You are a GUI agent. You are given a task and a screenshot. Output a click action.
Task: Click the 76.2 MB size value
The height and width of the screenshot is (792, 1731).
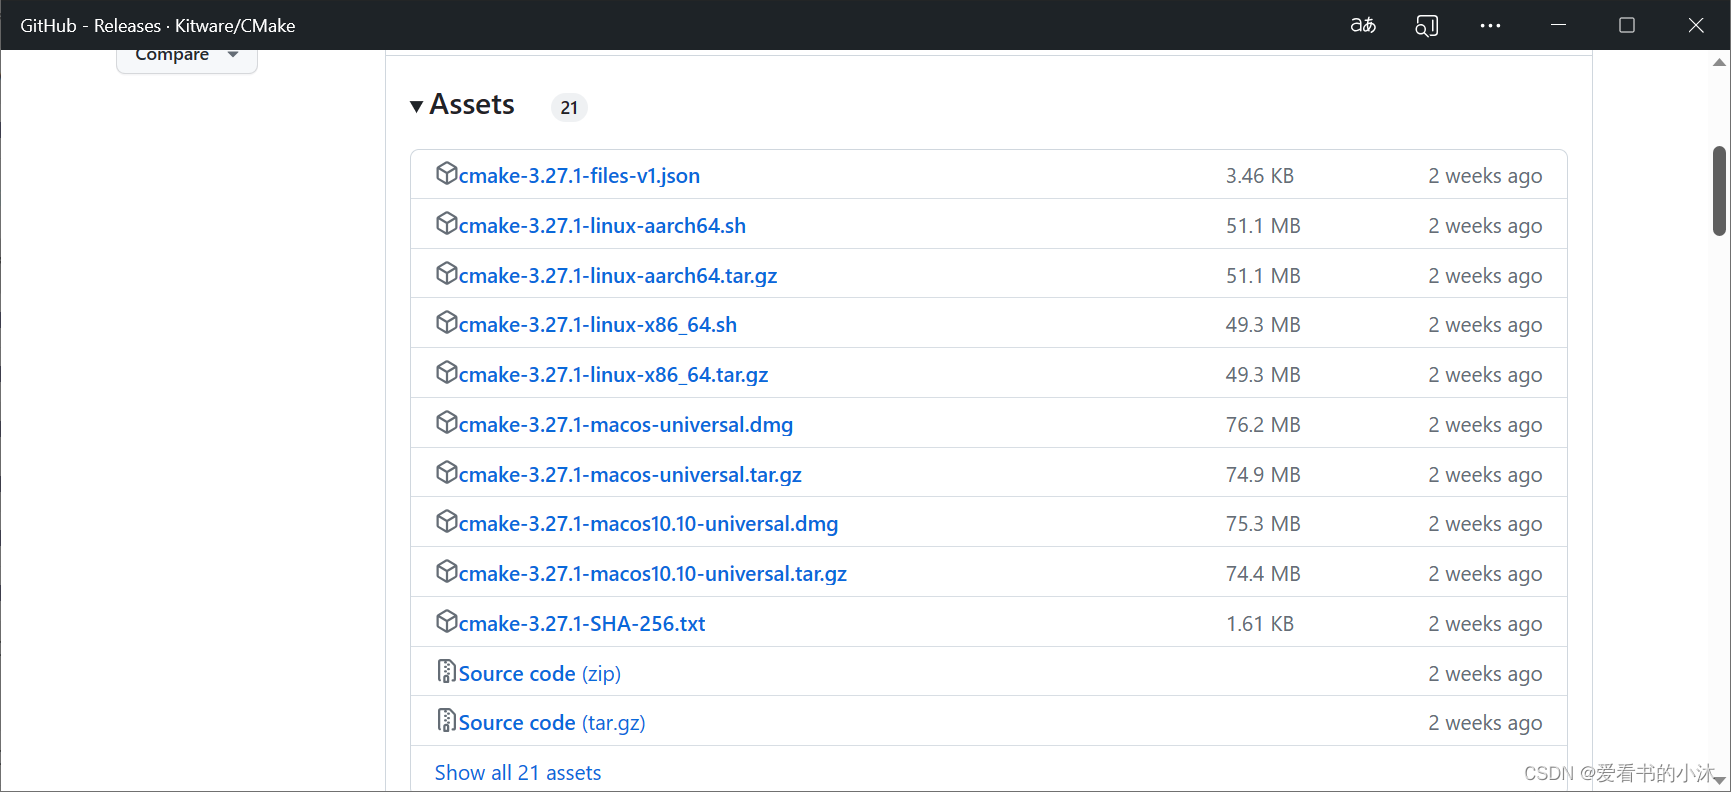click(1263, 424)
